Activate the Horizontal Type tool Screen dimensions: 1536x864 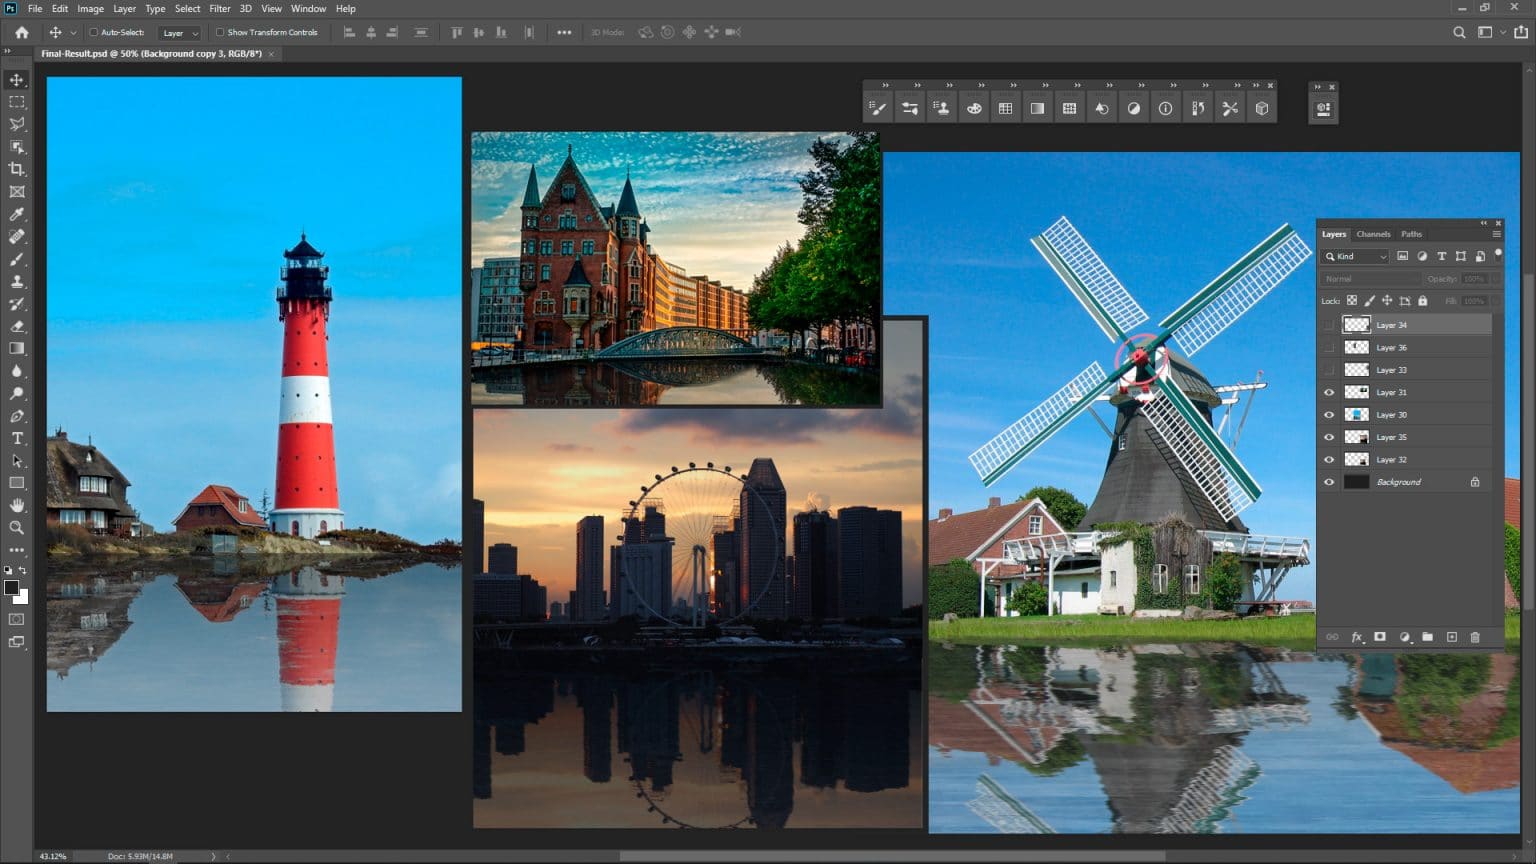[17, 438]
